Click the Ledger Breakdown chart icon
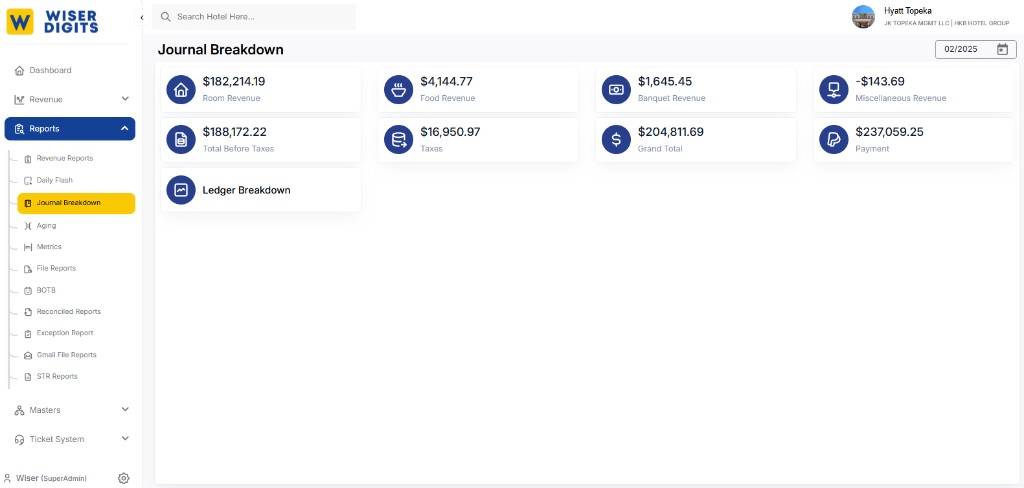 [181, 190]
